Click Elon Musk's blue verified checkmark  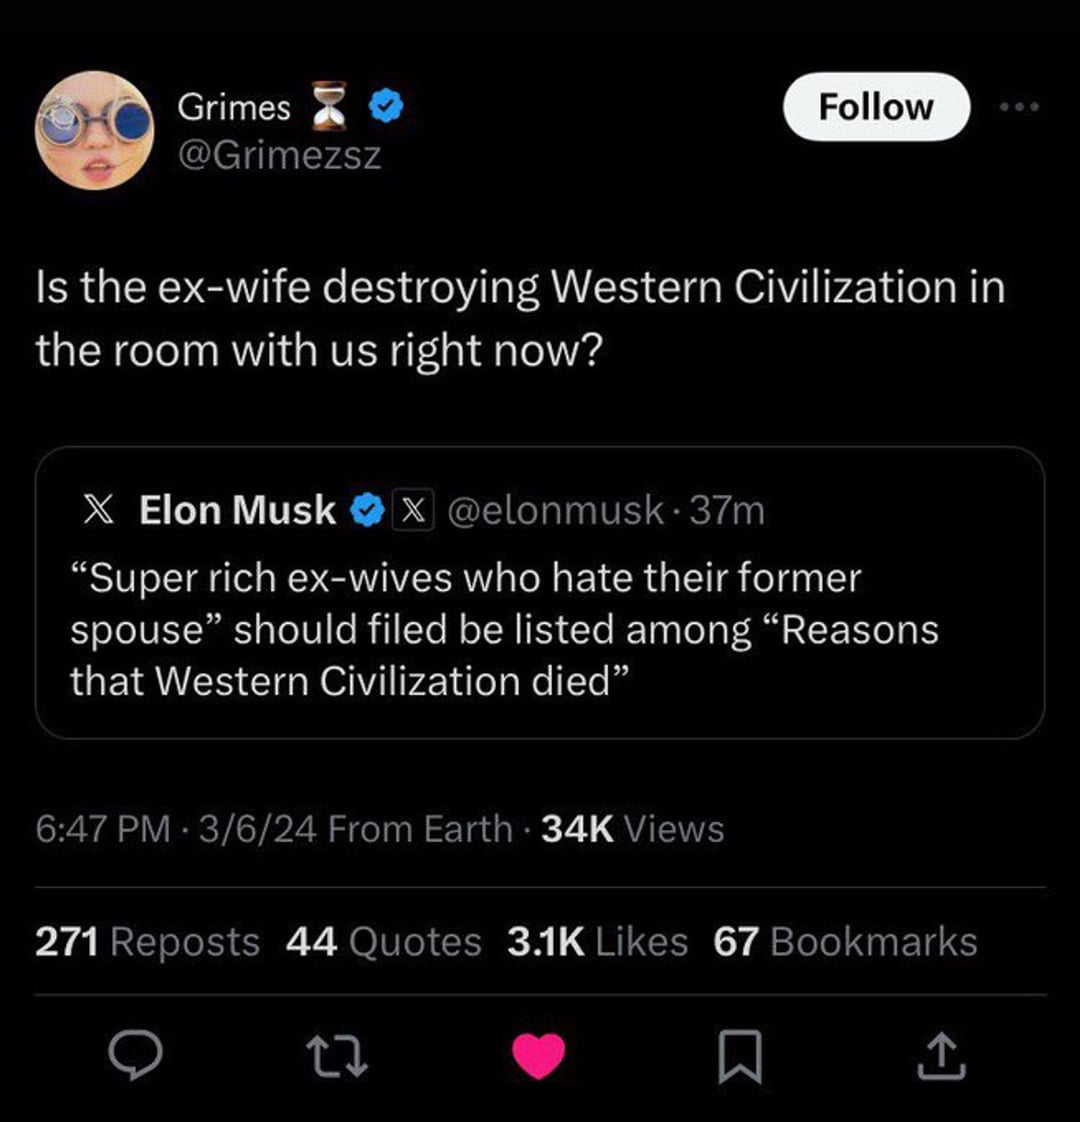point(364,510)
